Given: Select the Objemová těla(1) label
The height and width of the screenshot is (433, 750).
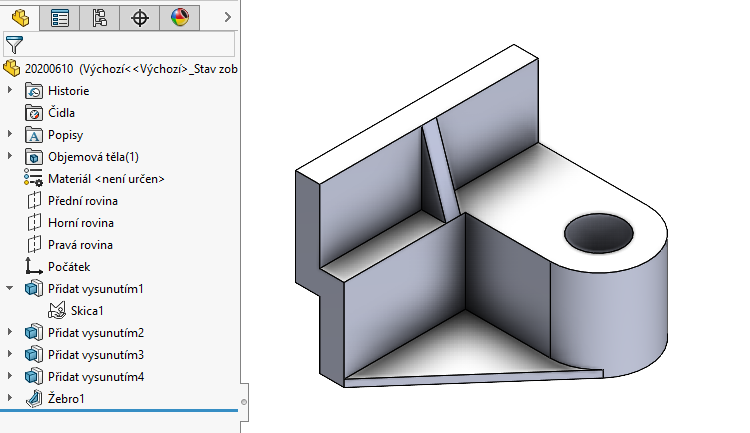Looking at the screenshot, I should 93,157.
